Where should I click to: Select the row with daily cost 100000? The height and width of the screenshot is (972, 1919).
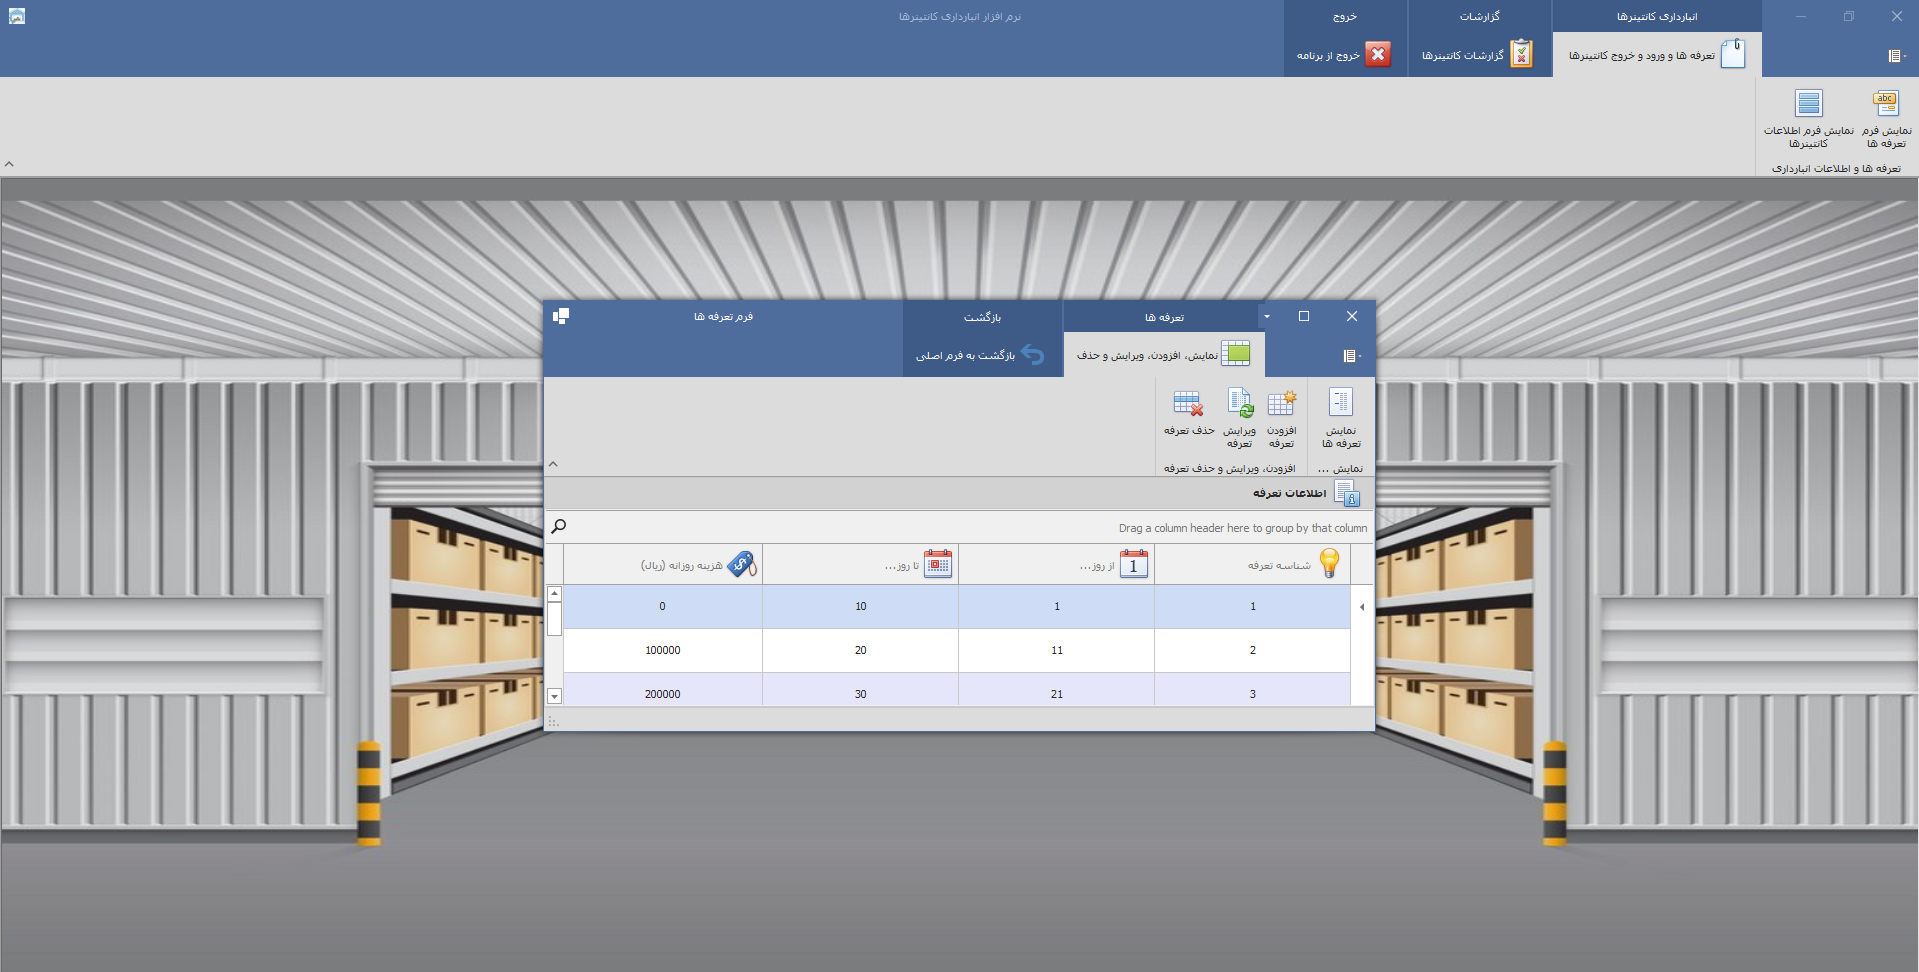point(662,650)
